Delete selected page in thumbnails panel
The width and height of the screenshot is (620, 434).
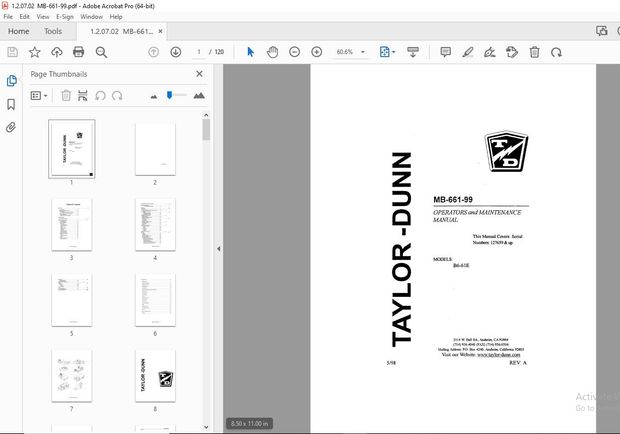click(66, 96)
